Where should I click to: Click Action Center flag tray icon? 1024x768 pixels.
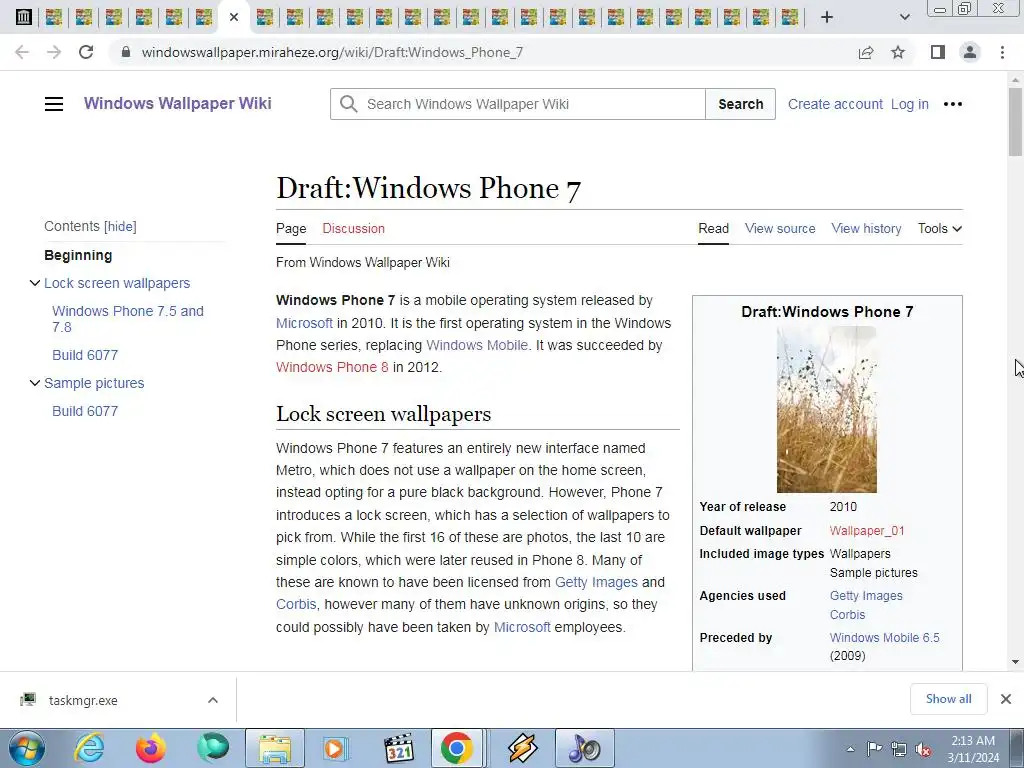(874, 749)
